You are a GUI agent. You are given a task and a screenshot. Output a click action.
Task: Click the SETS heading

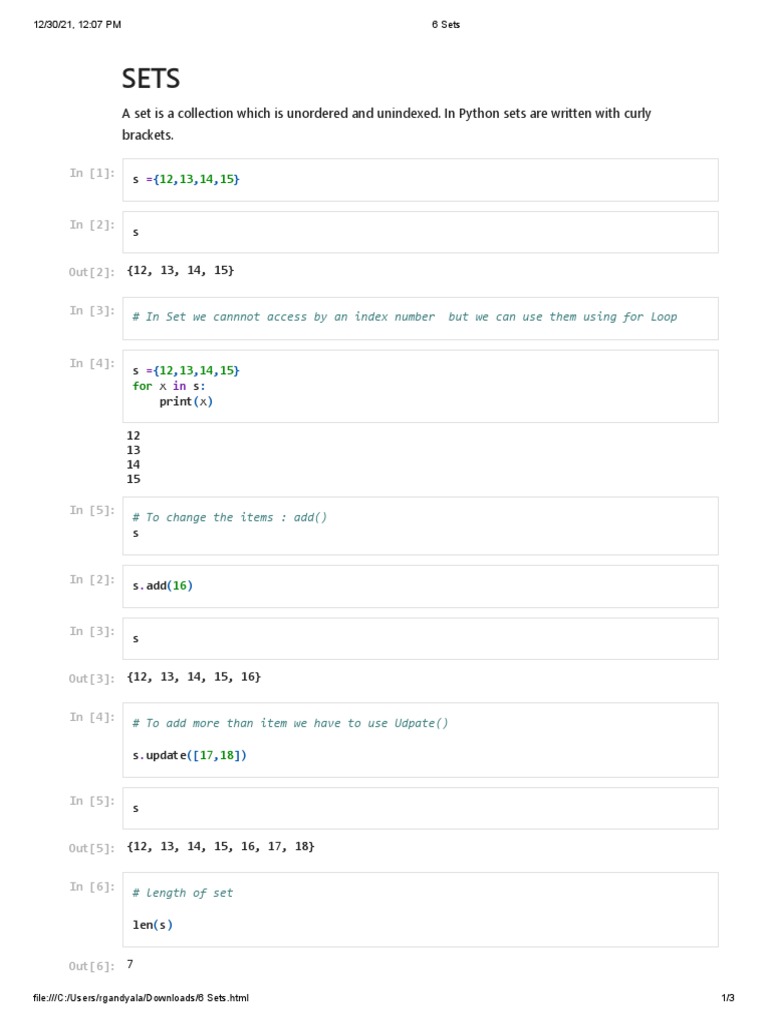tap(151, 79)
